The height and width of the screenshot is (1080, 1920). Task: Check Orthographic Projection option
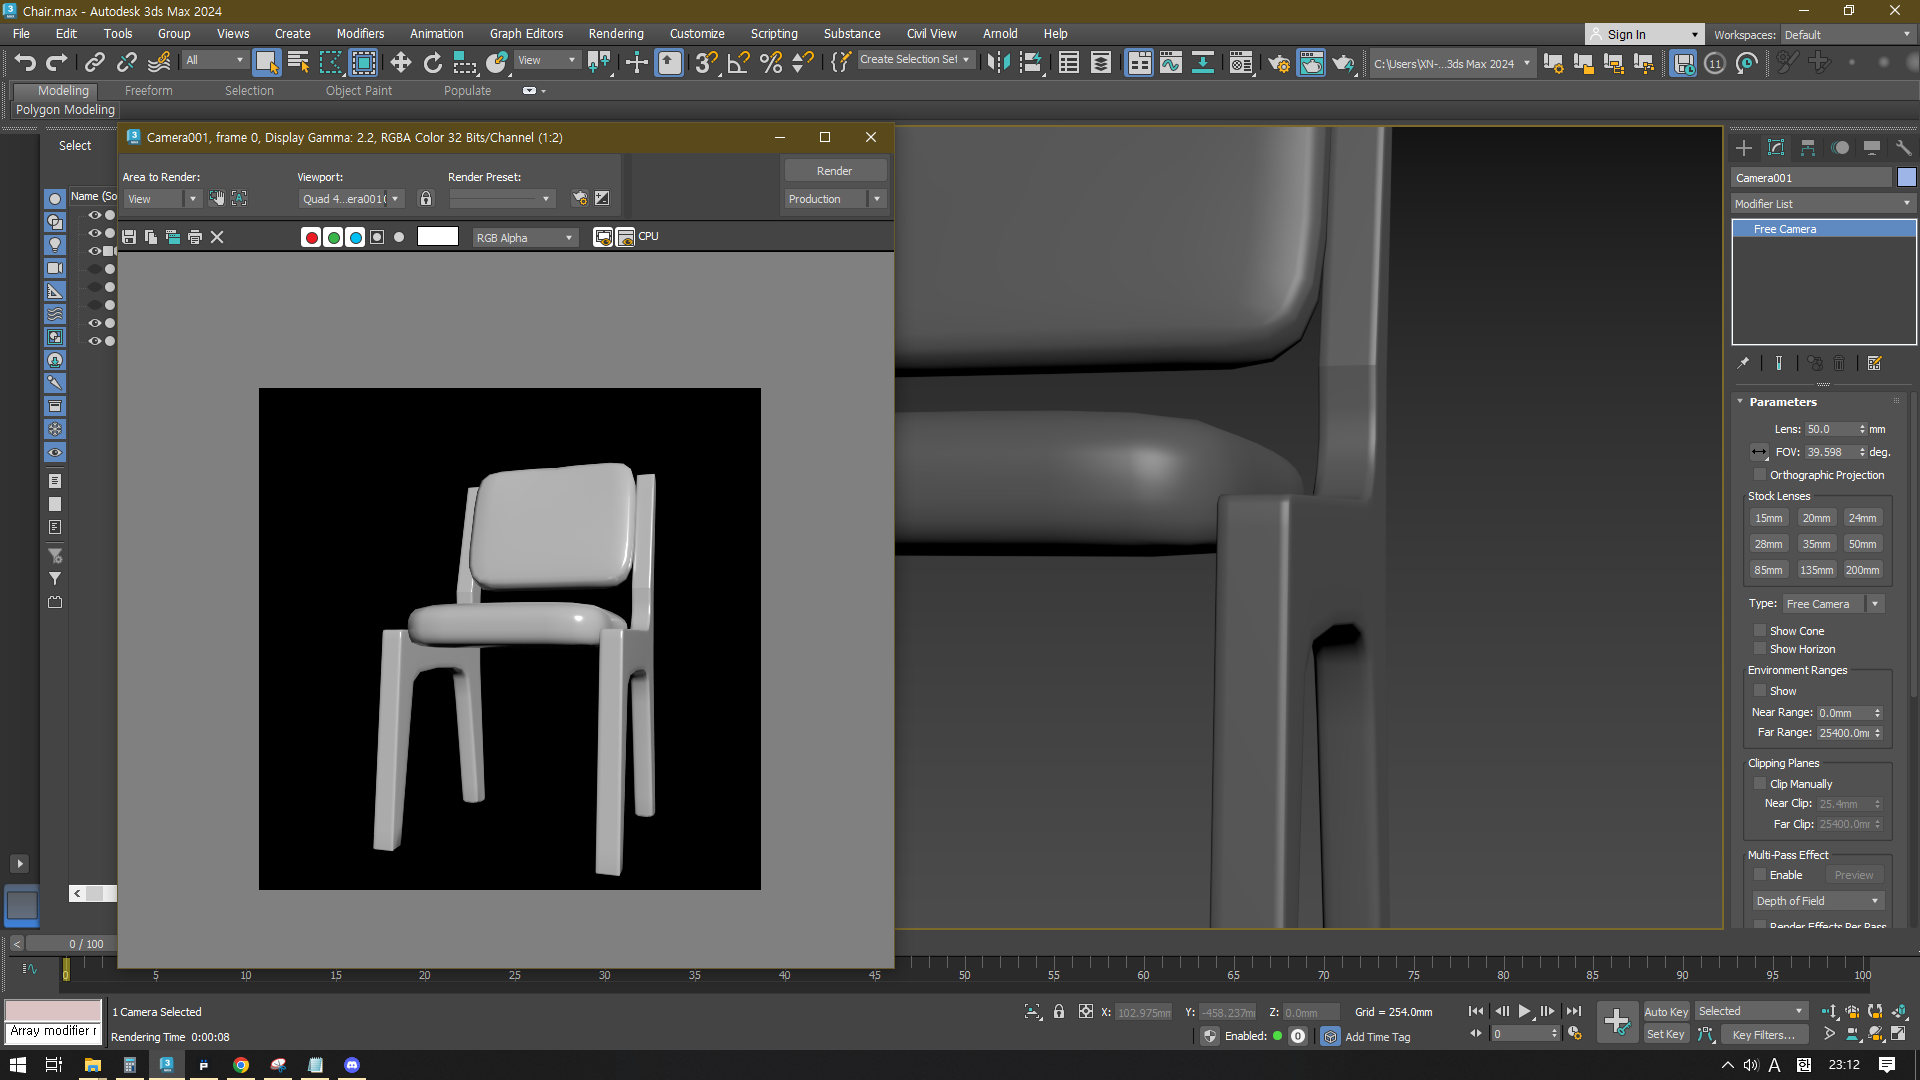(1760, 475)
